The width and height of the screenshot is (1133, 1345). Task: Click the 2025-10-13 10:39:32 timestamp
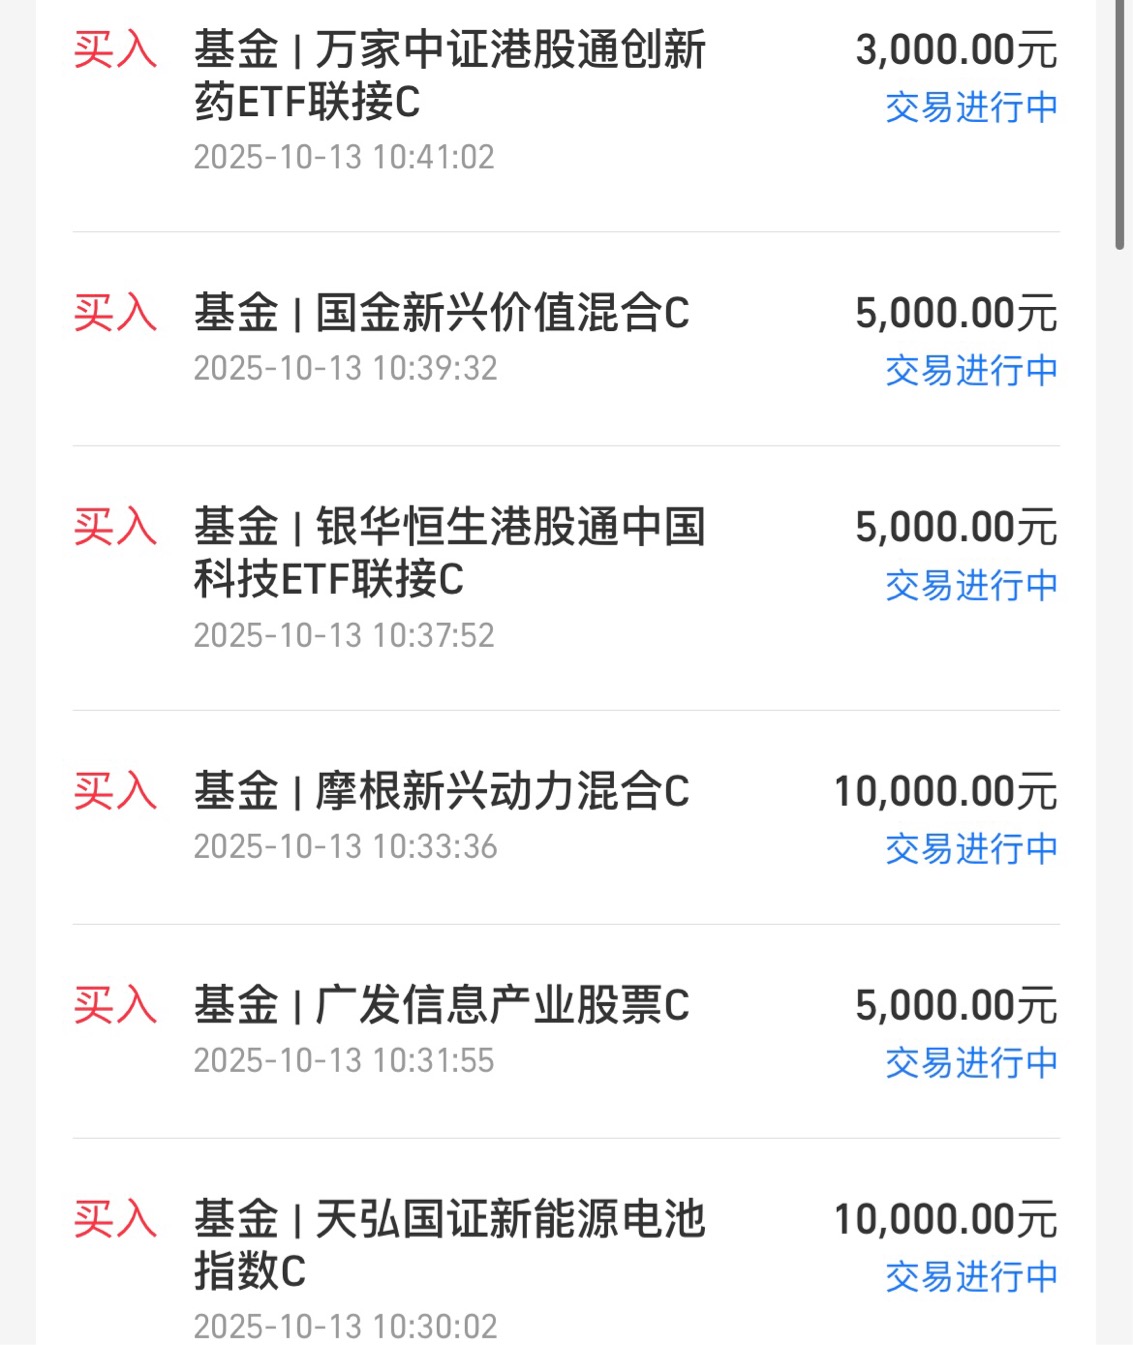tap(345, 368)
